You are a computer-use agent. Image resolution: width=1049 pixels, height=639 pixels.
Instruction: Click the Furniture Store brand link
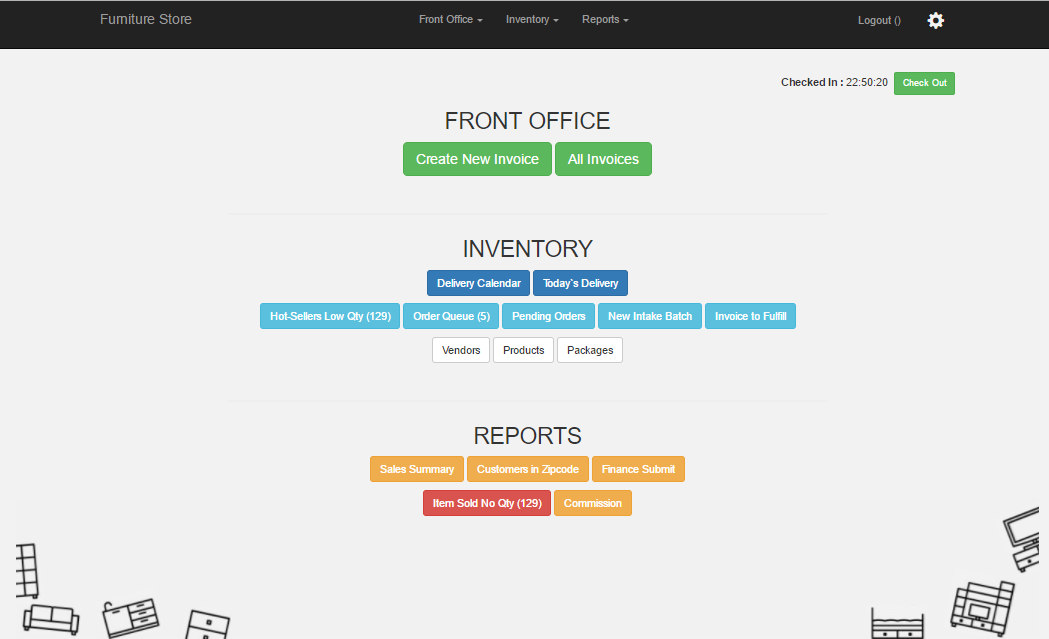146,19
